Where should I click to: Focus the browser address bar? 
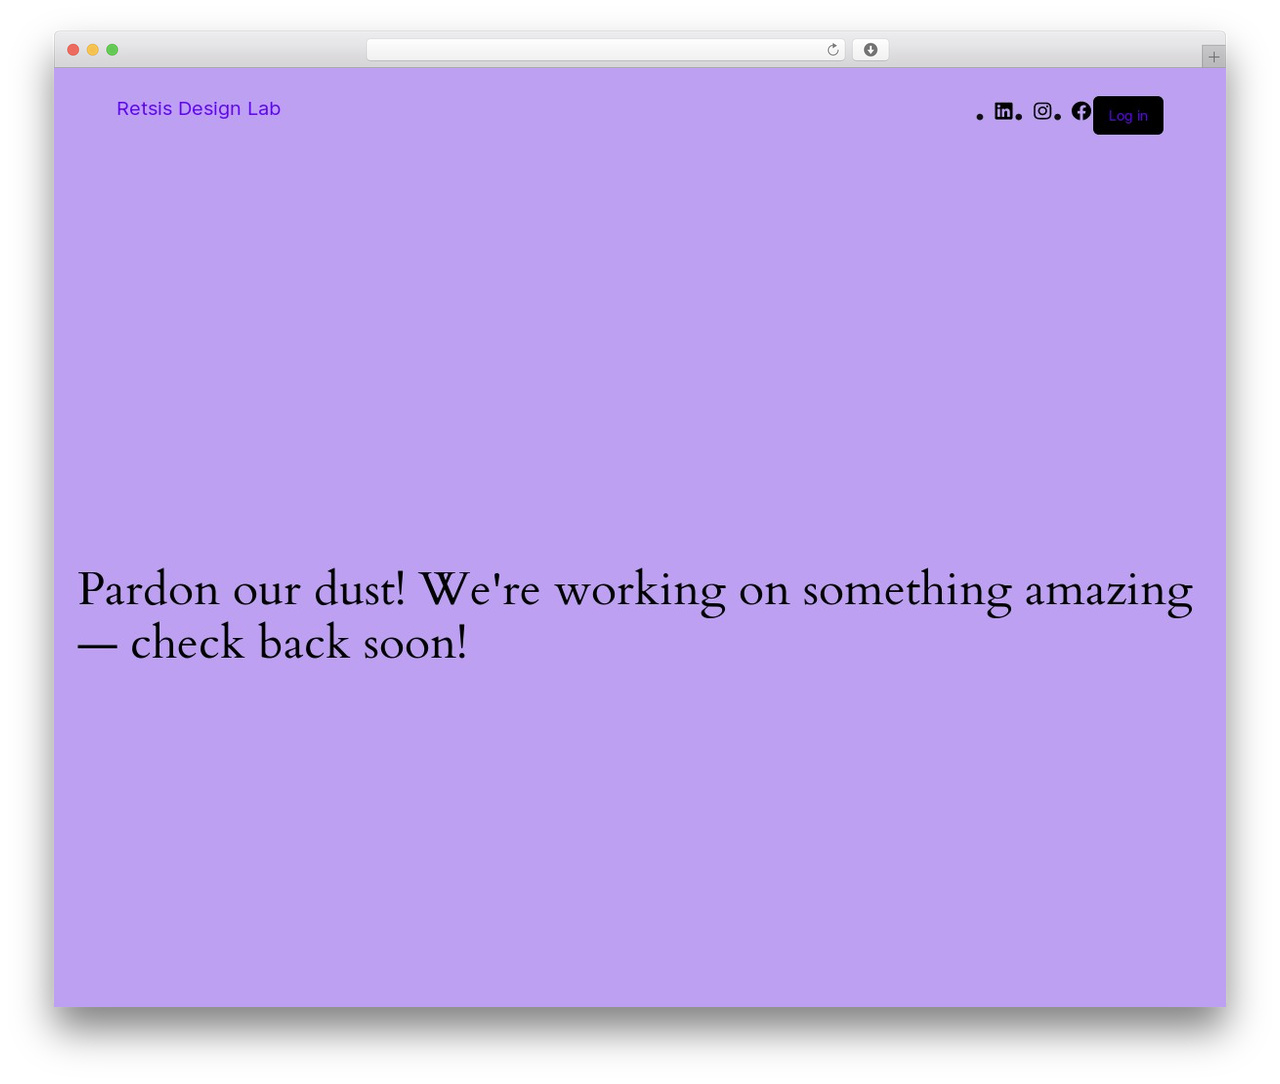coord(605,50)
